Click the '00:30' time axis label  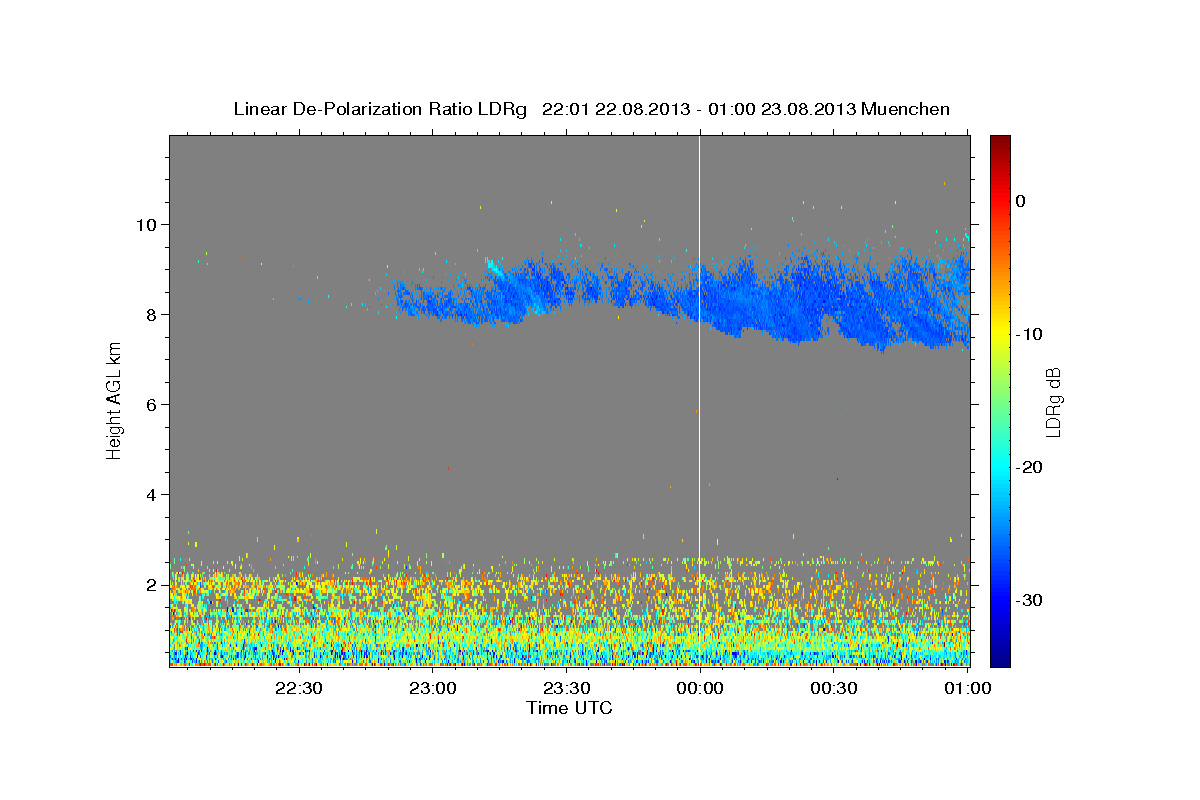[833, 689]
